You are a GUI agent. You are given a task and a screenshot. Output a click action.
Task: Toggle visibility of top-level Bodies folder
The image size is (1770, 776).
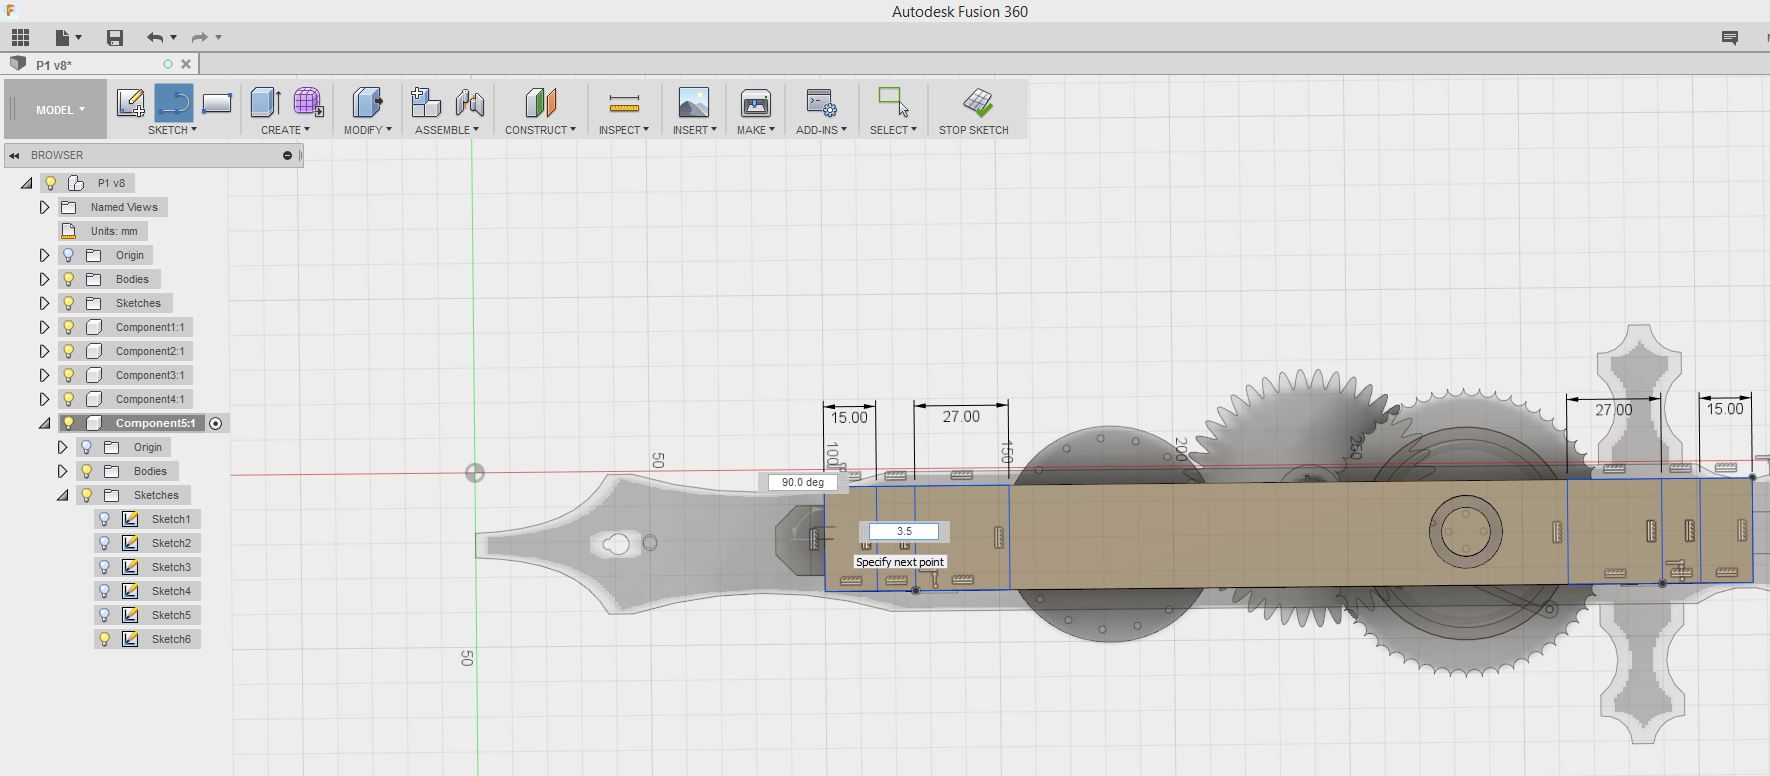coord(69,279)
